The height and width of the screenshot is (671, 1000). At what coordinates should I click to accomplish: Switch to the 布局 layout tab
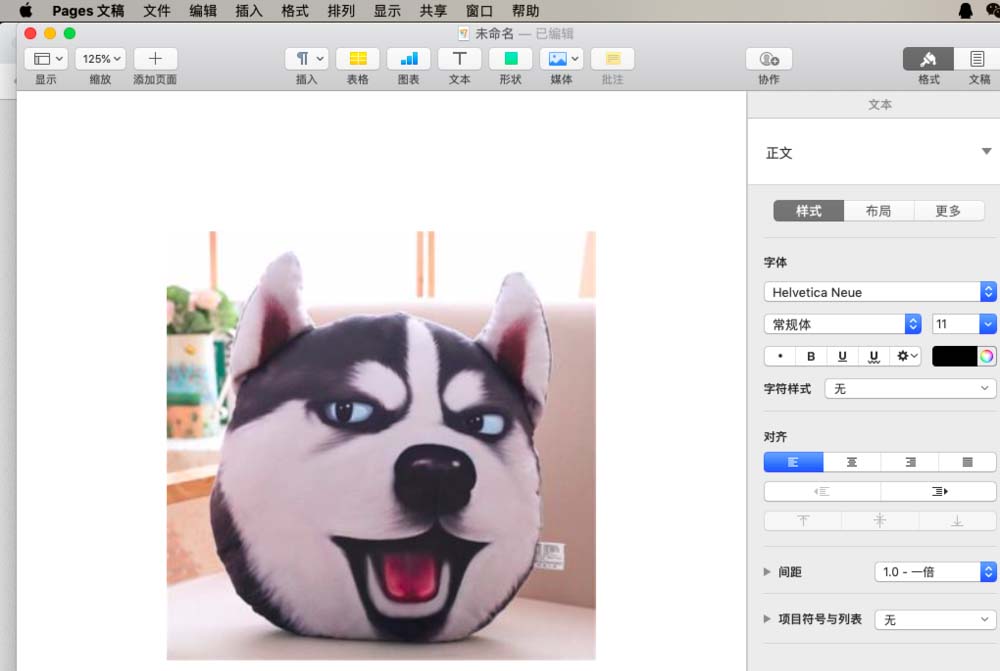tap(879, 210)
